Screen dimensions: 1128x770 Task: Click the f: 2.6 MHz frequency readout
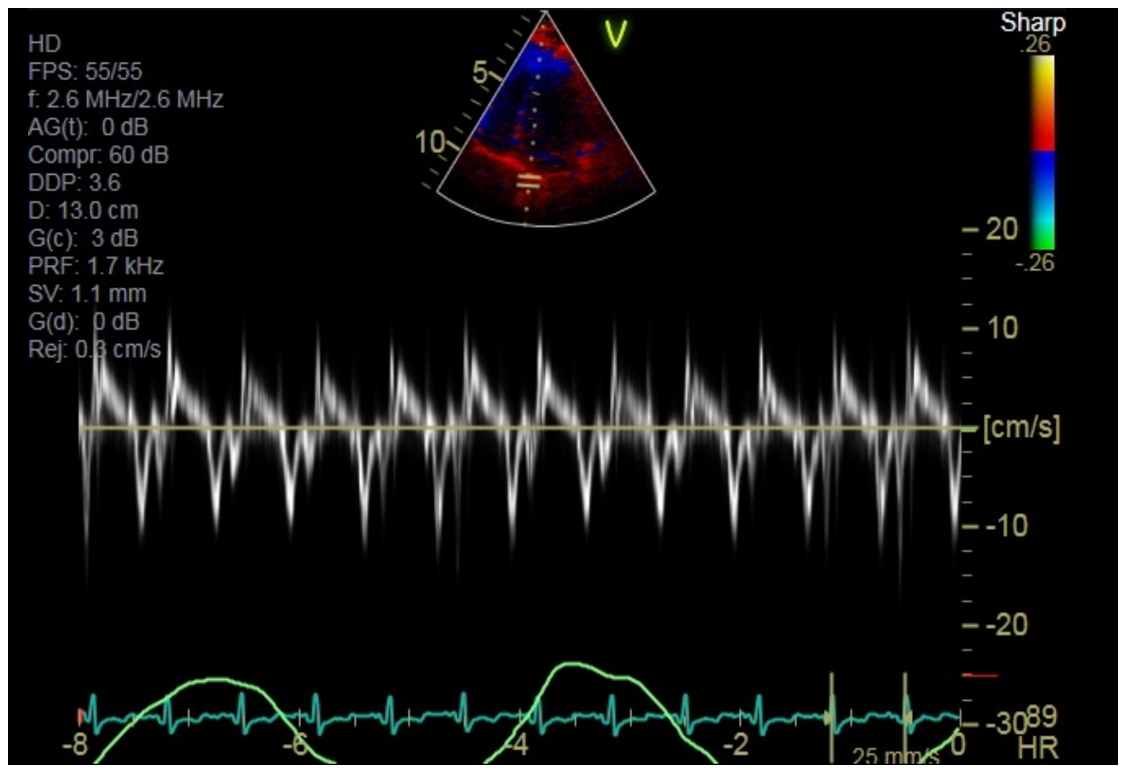(126, 99)
